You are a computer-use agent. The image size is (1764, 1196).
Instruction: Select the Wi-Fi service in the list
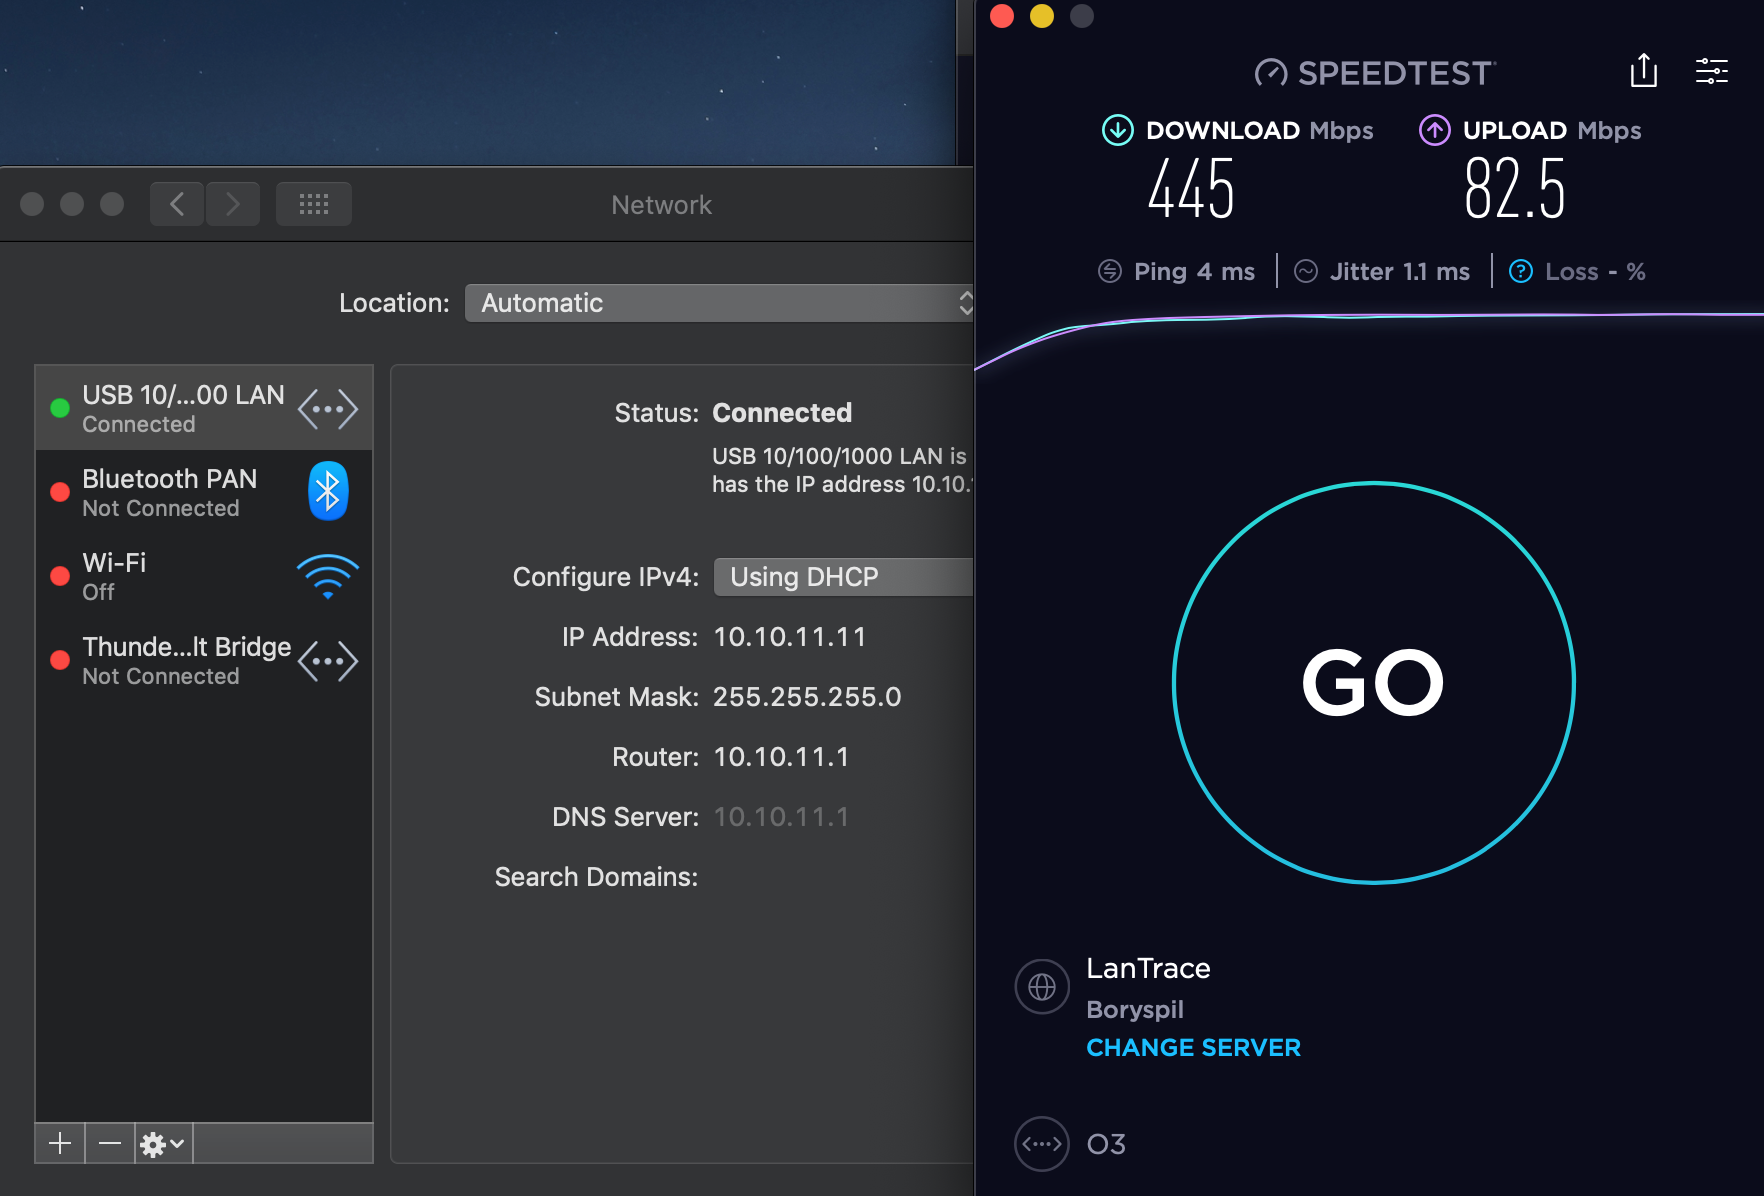click(204, 576)
